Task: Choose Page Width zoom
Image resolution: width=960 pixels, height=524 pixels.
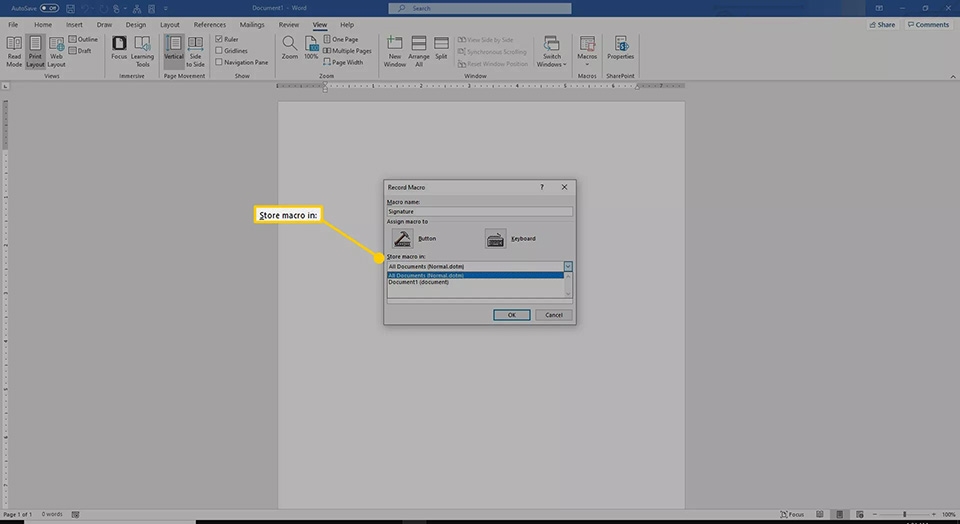Action: point(343,62)
